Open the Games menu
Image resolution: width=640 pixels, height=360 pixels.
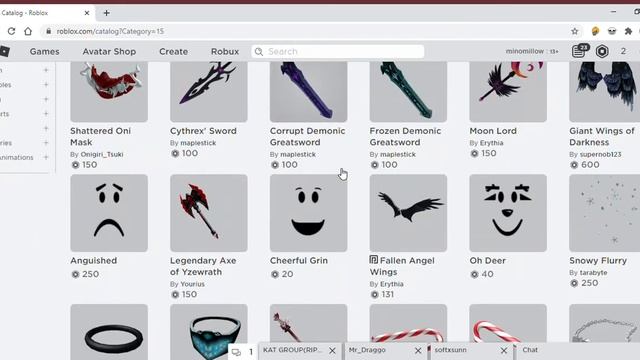(x=44, y=51)
